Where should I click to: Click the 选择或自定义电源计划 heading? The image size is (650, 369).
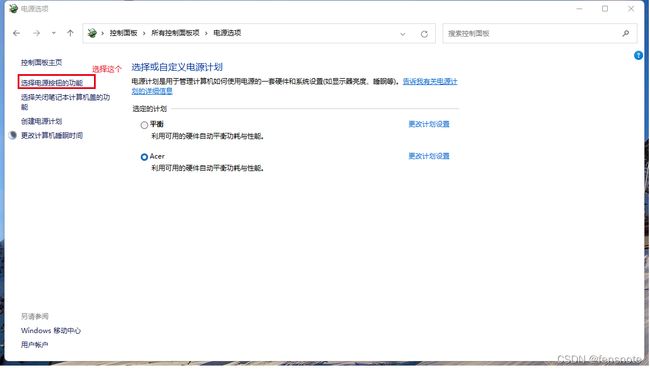pos(177,67)
